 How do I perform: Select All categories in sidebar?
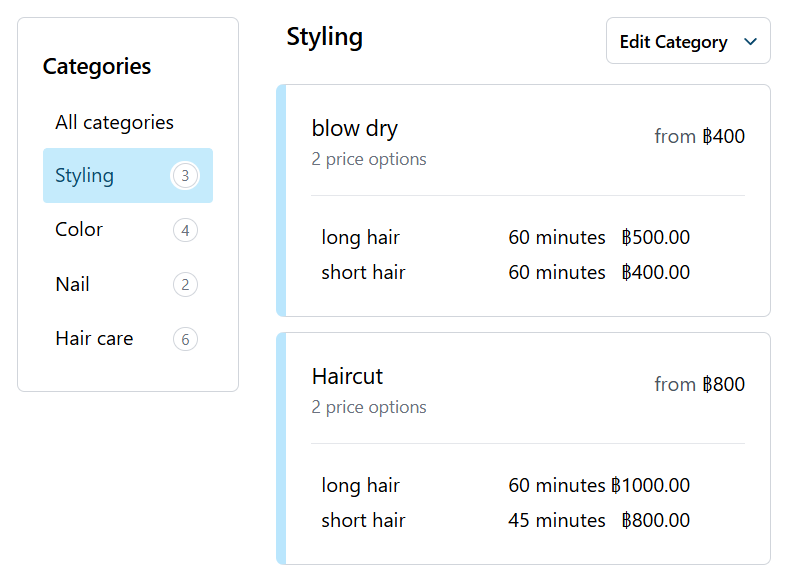tap(114, 122)
